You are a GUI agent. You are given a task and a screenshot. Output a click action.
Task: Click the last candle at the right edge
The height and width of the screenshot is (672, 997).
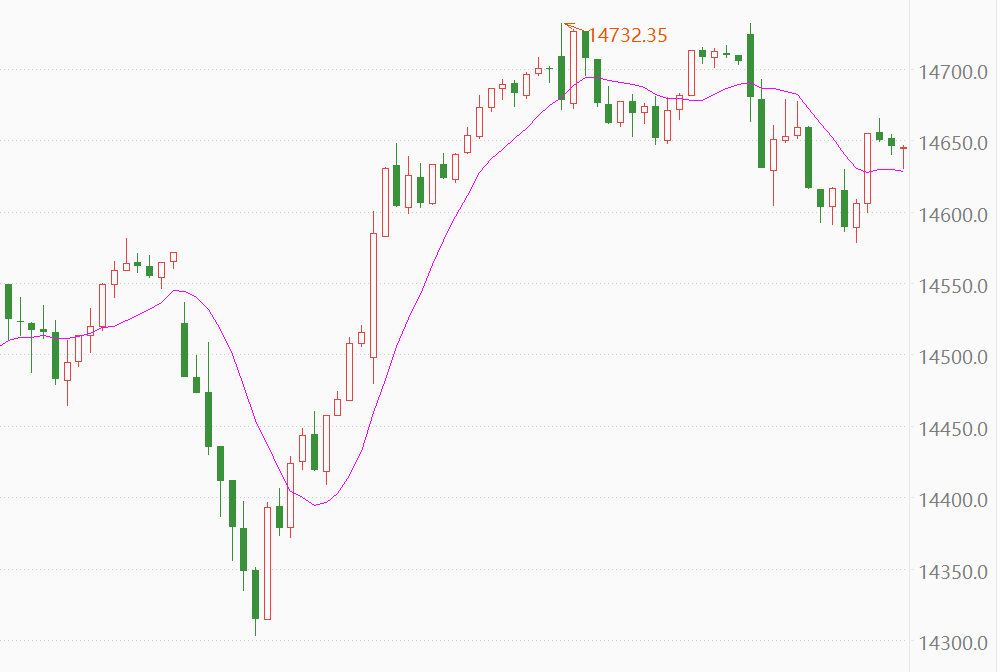click(x=903, y=148)
